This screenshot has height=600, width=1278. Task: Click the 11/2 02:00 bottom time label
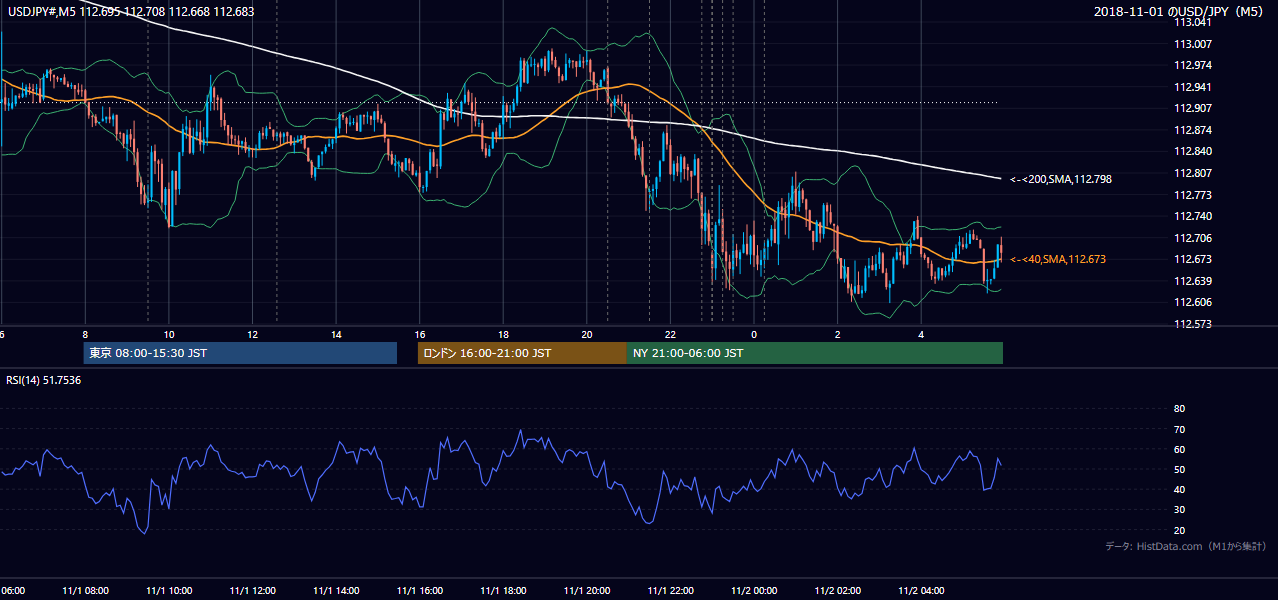(x=838, y=591)
